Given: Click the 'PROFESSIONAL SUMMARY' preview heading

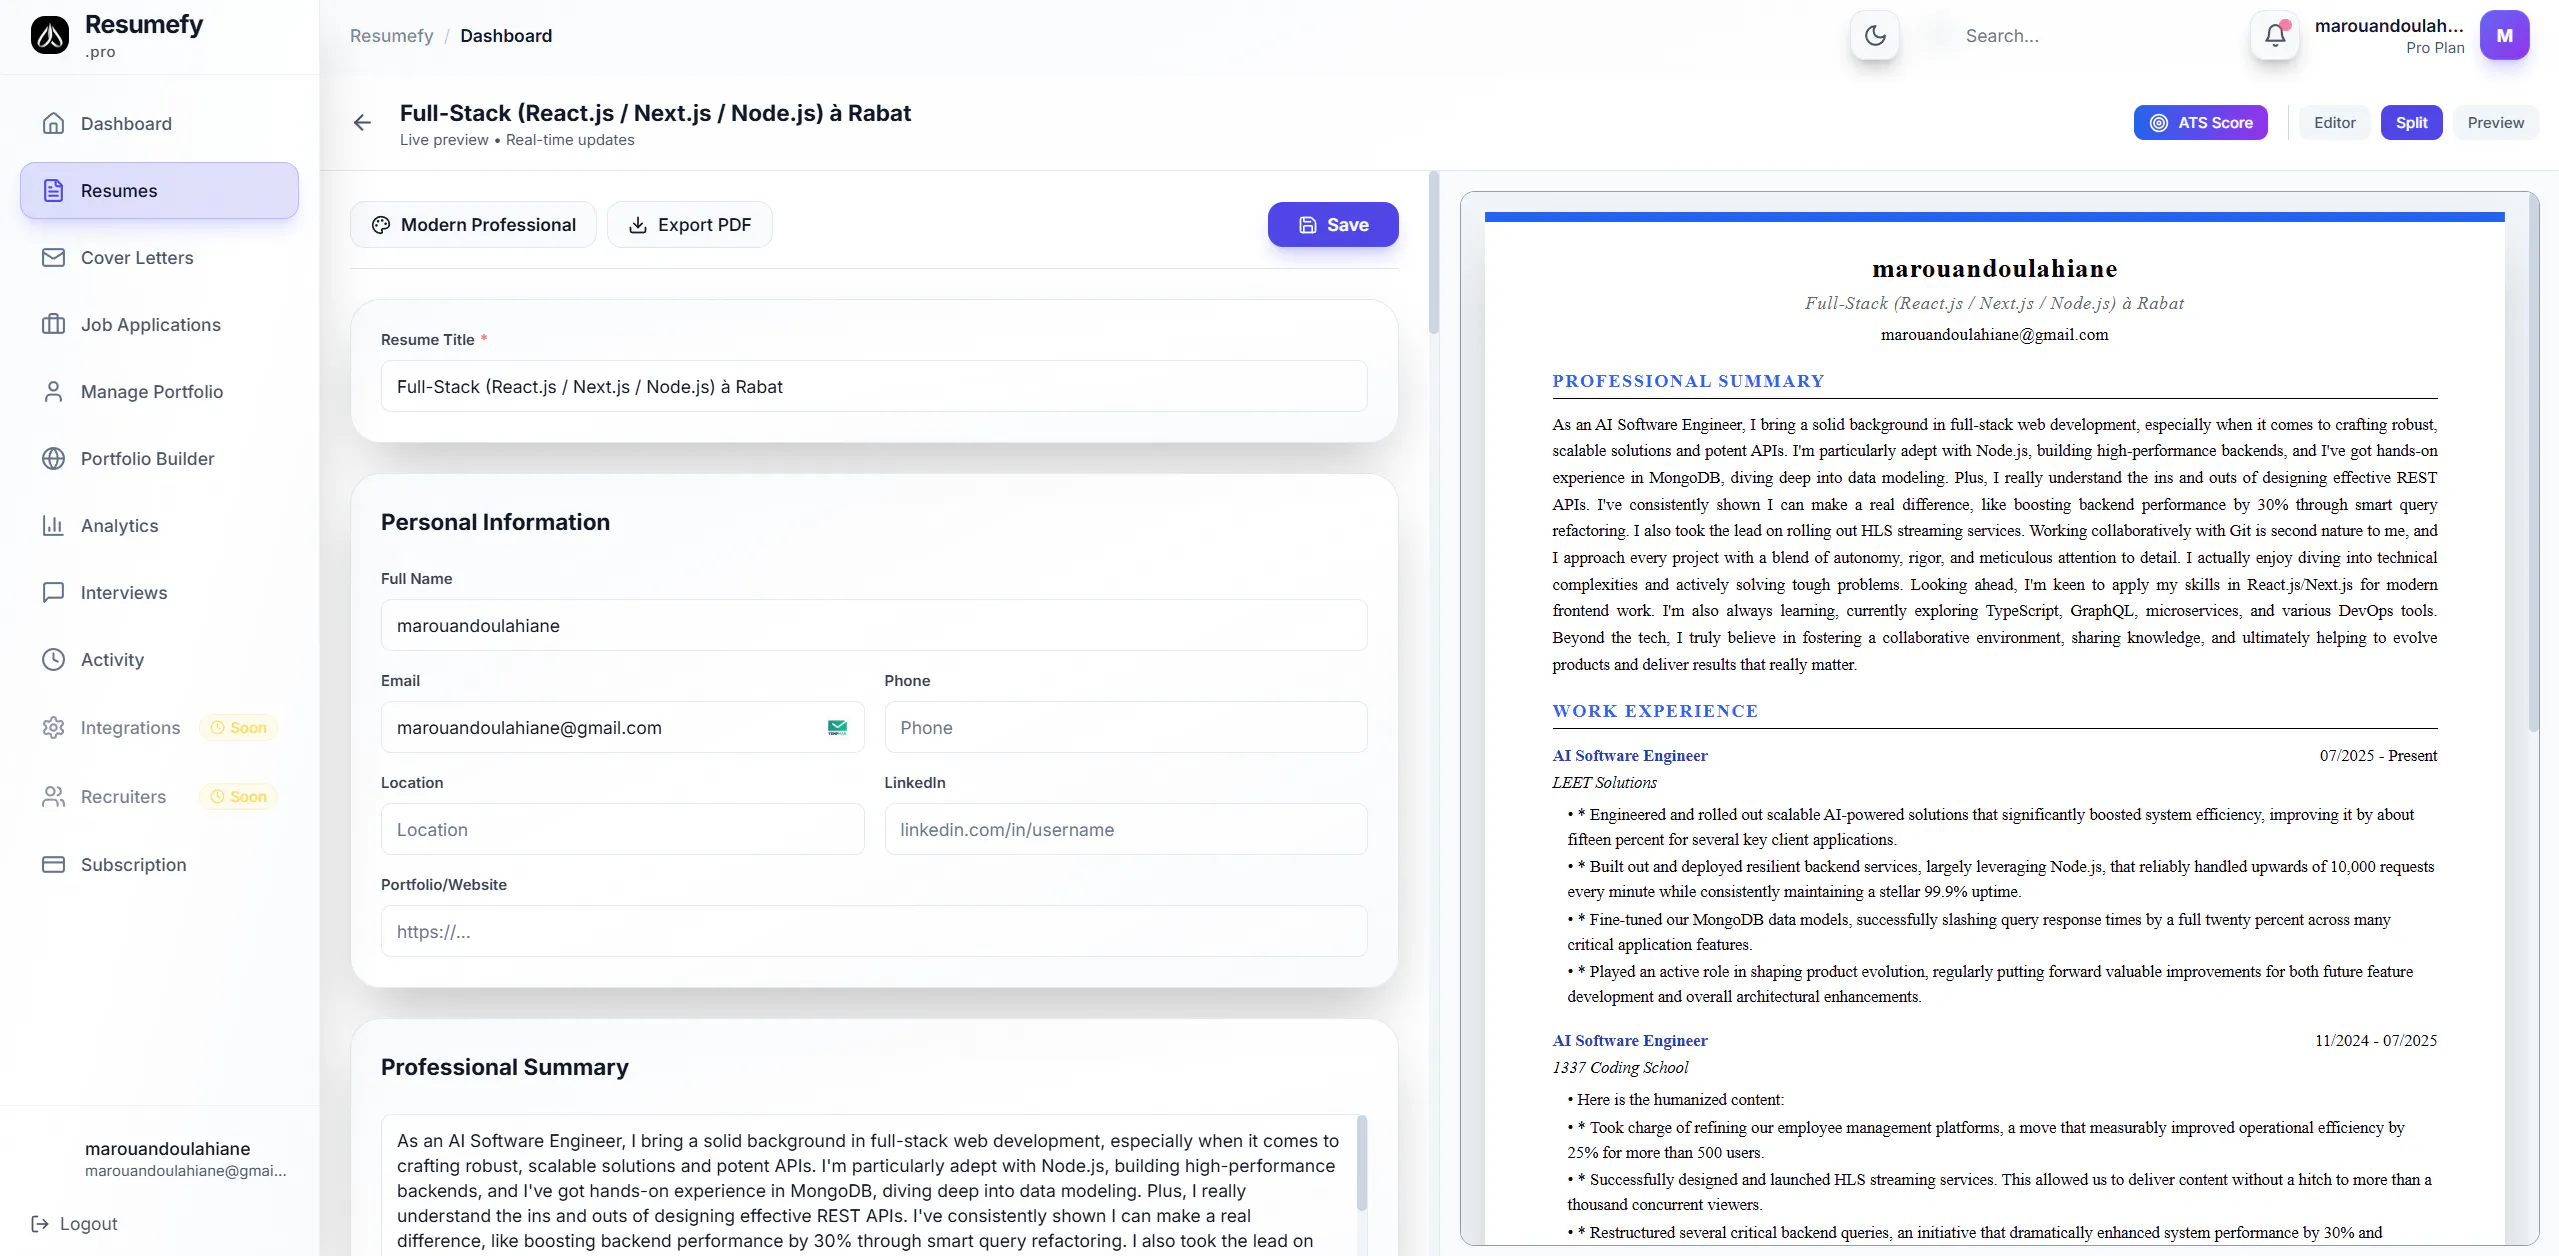Looking at the screenshot, I should (x=1688, y=381).
